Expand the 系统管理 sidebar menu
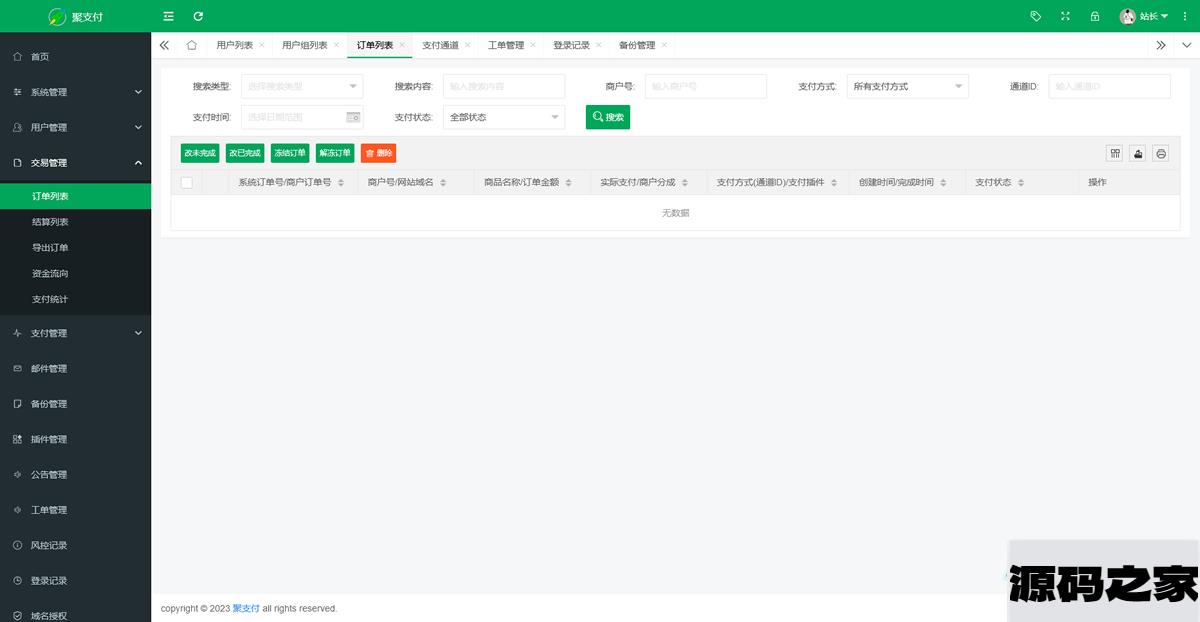Image resolution: width=1200 pixels, height=622 pixels. point(75,92)
